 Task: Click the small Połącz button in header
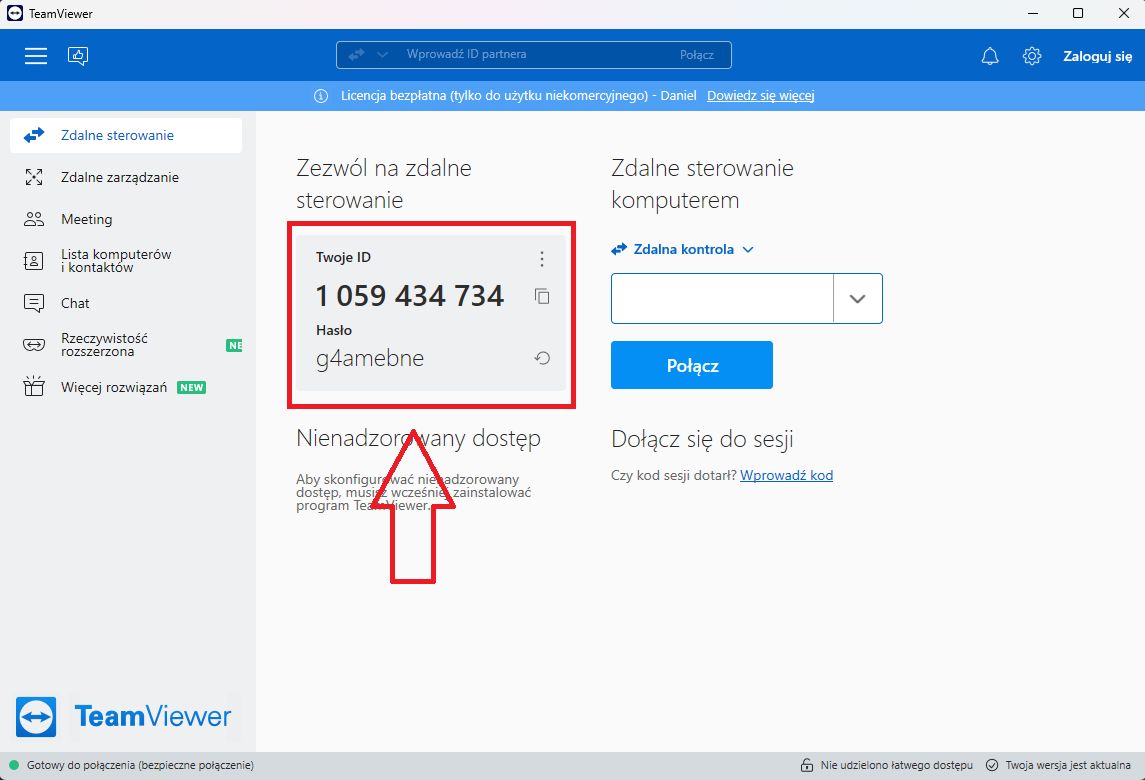point(697,55)
